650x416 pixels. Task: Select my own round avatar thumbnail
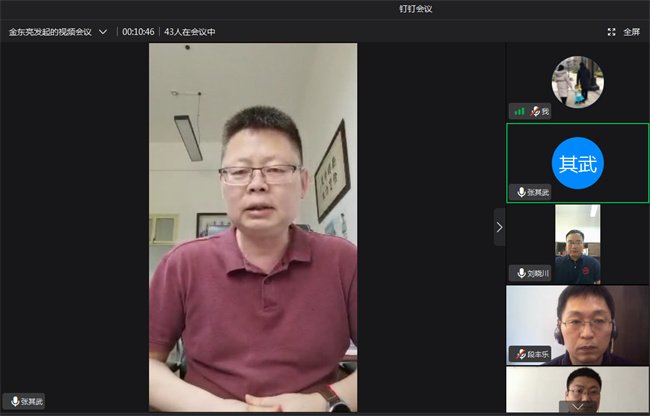coord(577,81)
